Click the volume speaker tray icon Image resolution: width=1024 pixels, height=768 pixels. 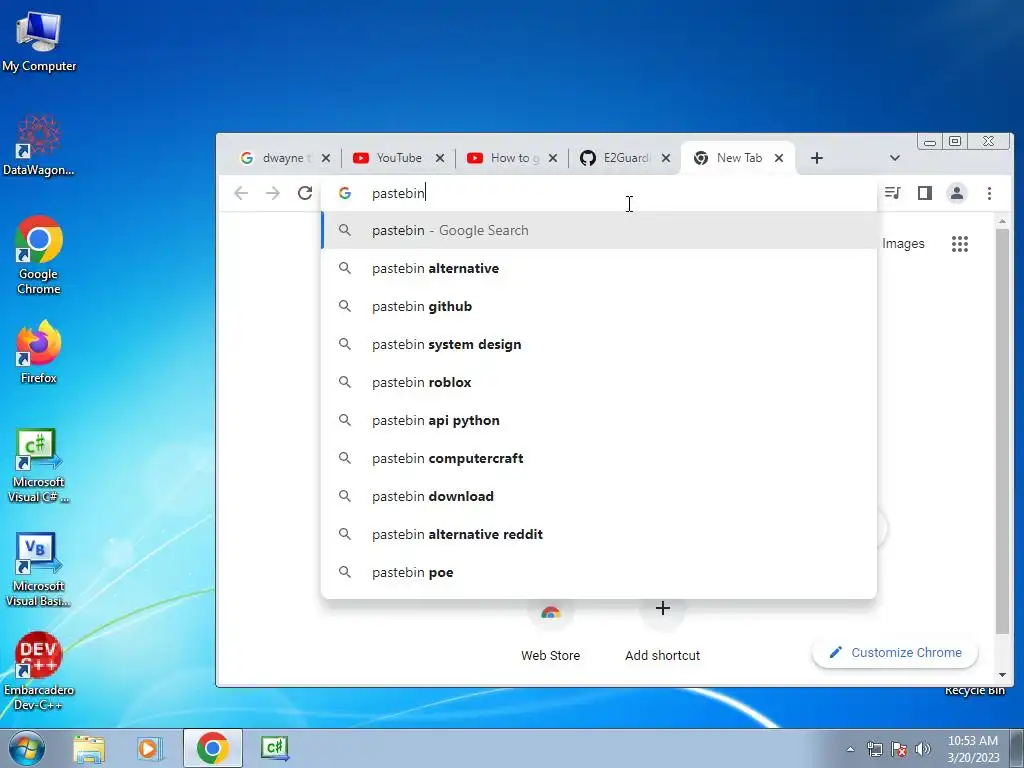pos(923,749)
